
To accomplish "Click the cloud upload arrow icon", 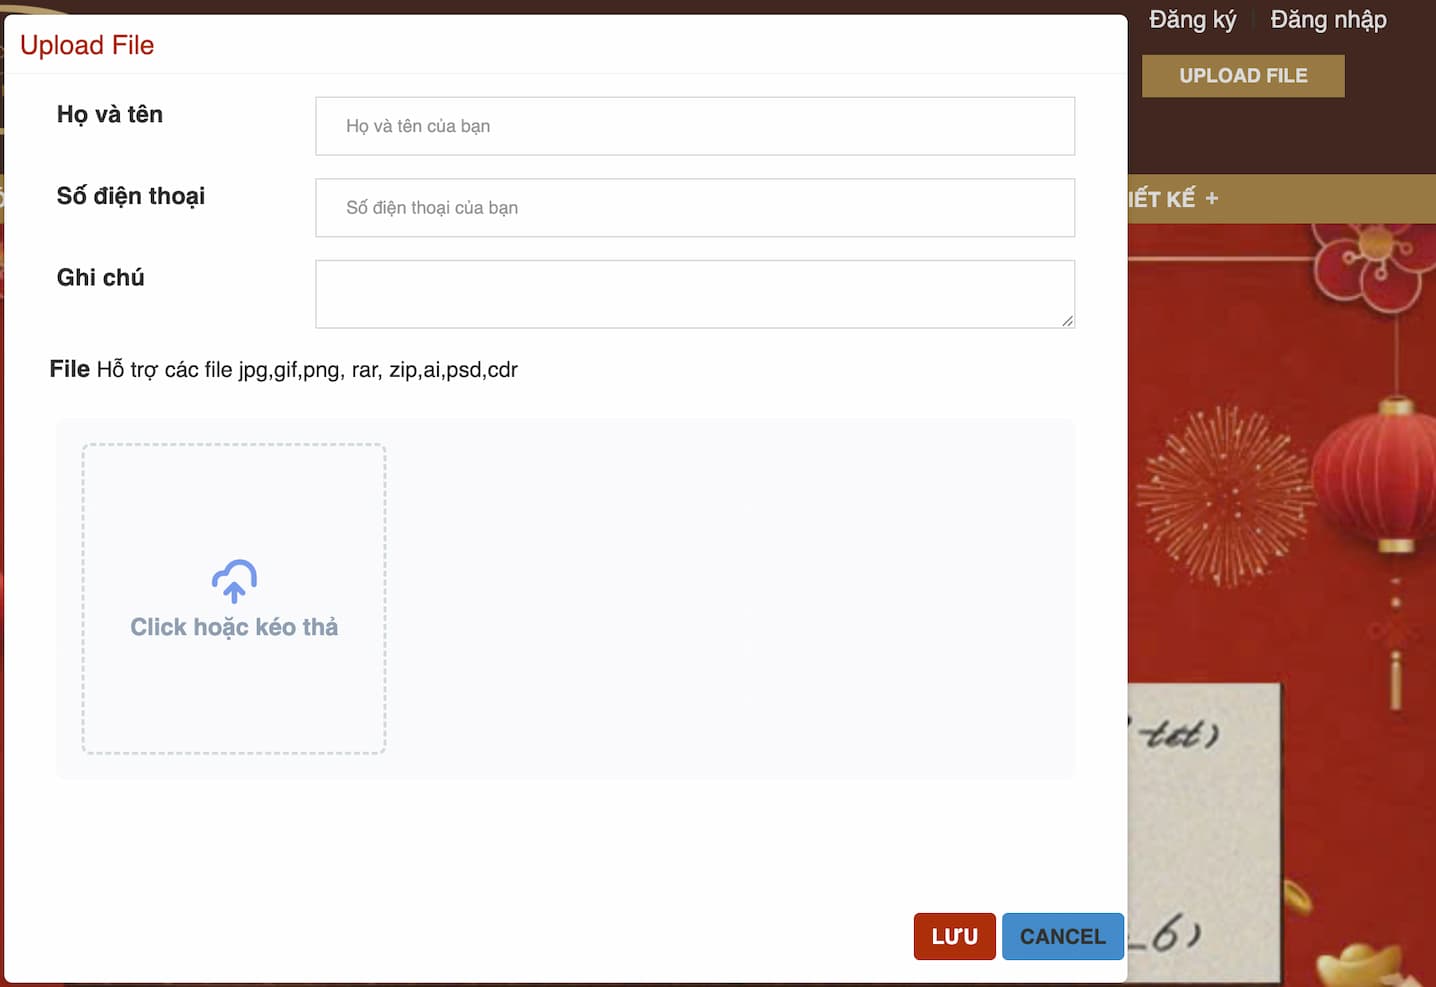I will pos(234,581).
